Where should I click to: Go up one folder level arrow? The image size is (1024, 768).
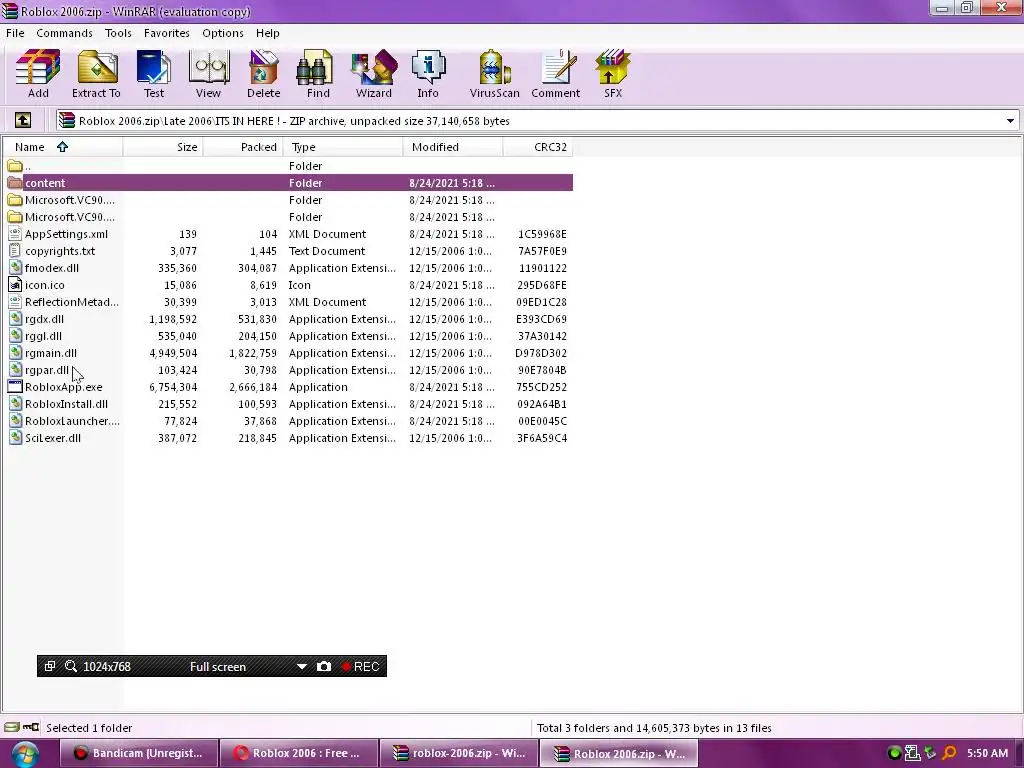23,120
